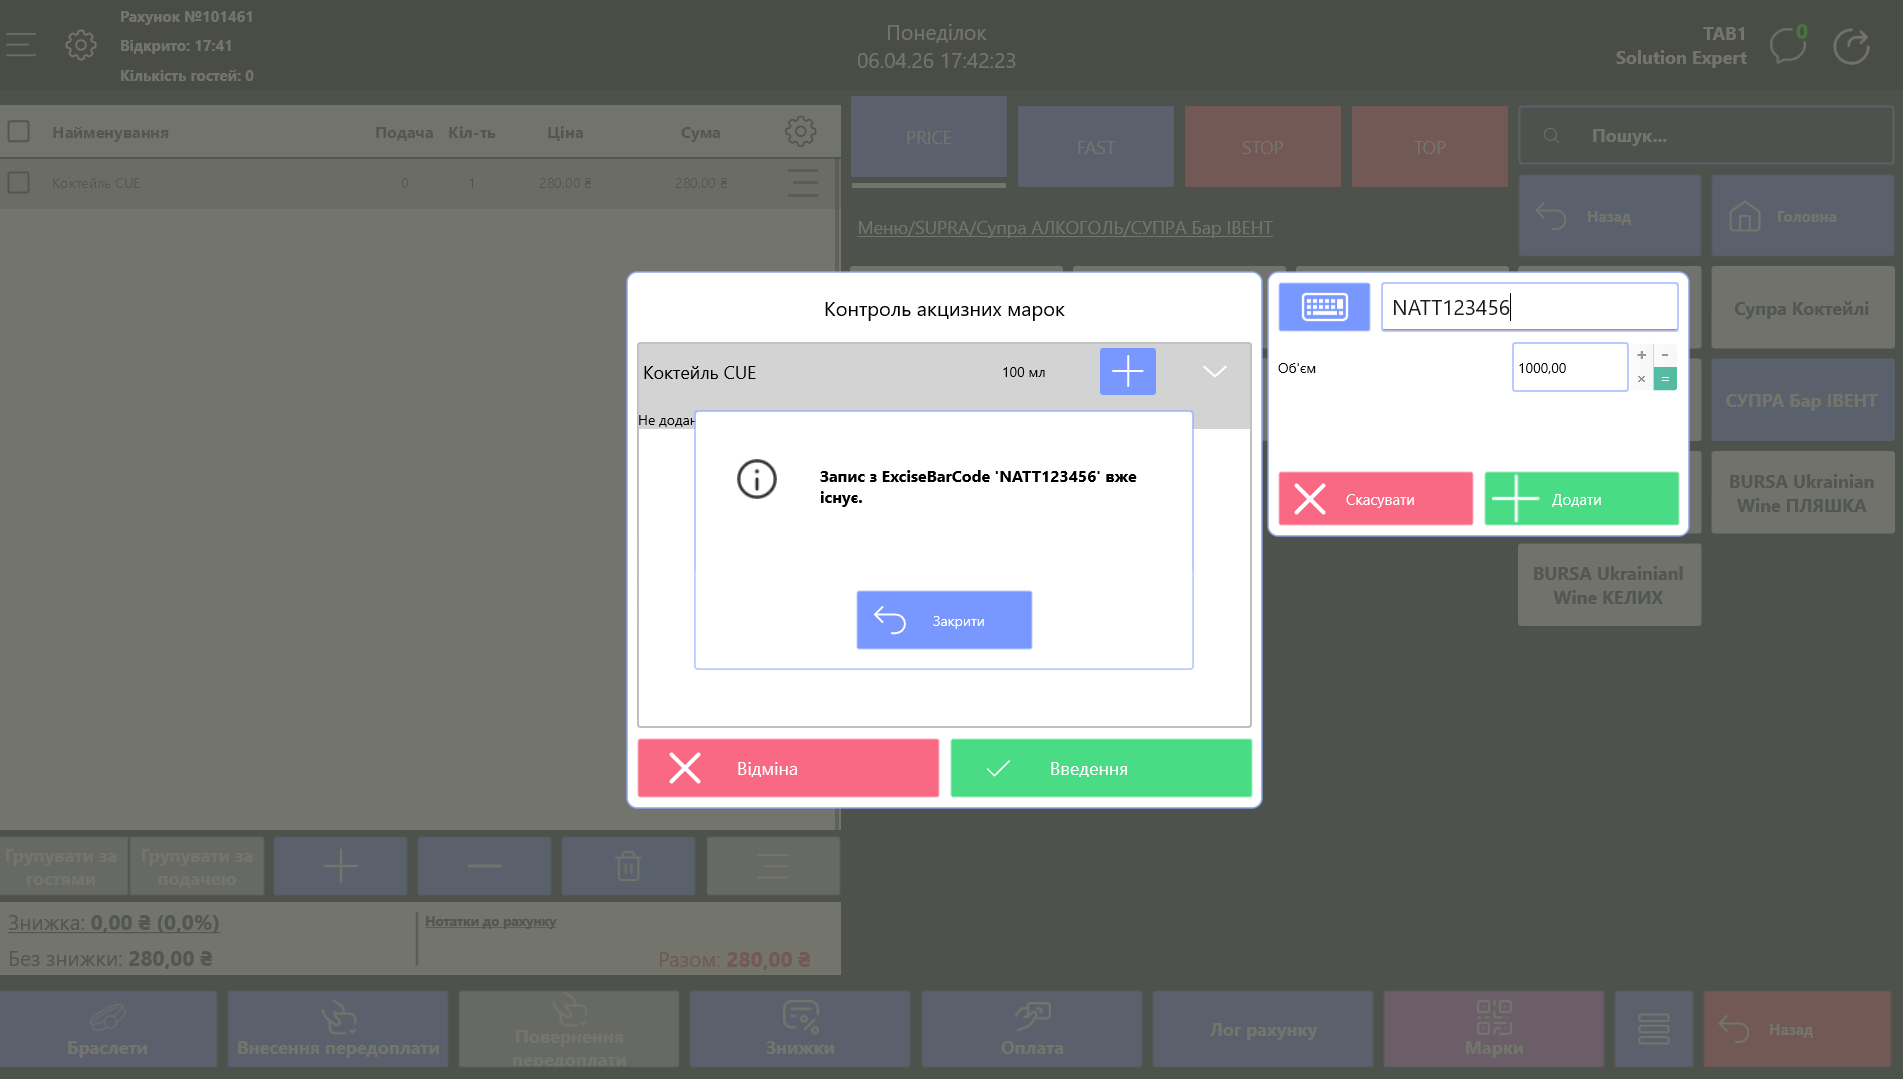Click the share arrow icon top right

coord(1851,46)
